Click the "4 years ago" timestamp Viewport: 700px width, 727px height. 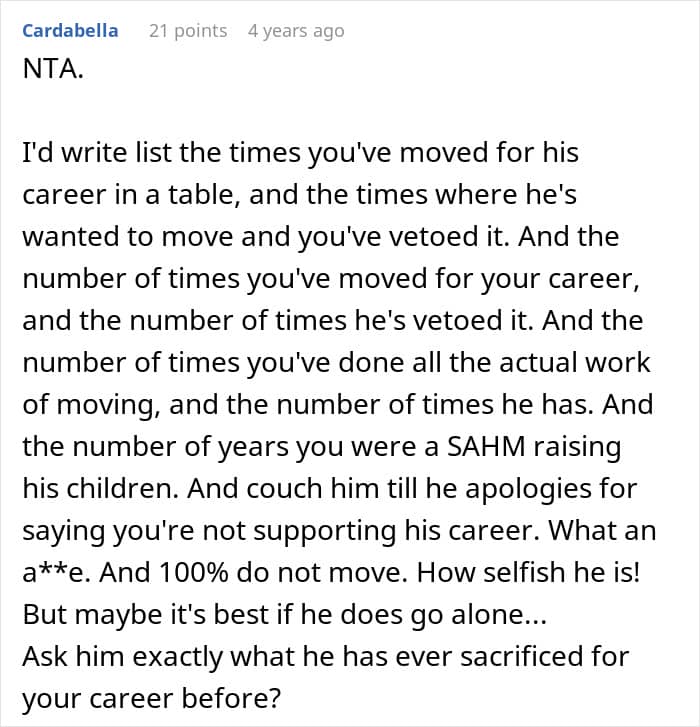pos(295,31)
